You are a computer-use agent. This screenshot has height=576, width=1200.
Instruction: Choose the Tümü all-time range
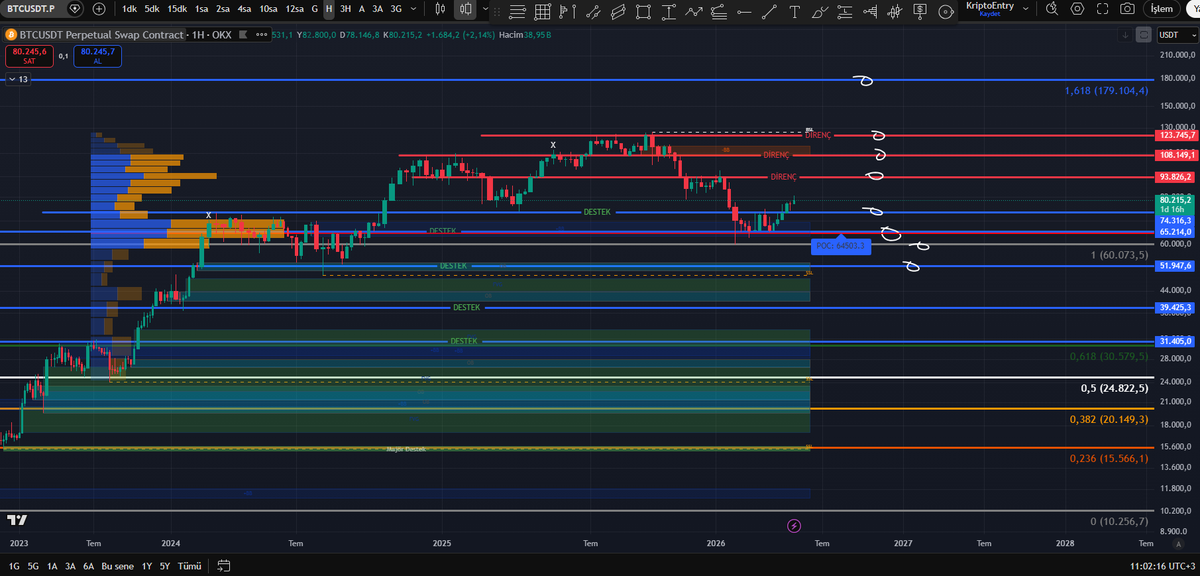(x=189, y=566)
